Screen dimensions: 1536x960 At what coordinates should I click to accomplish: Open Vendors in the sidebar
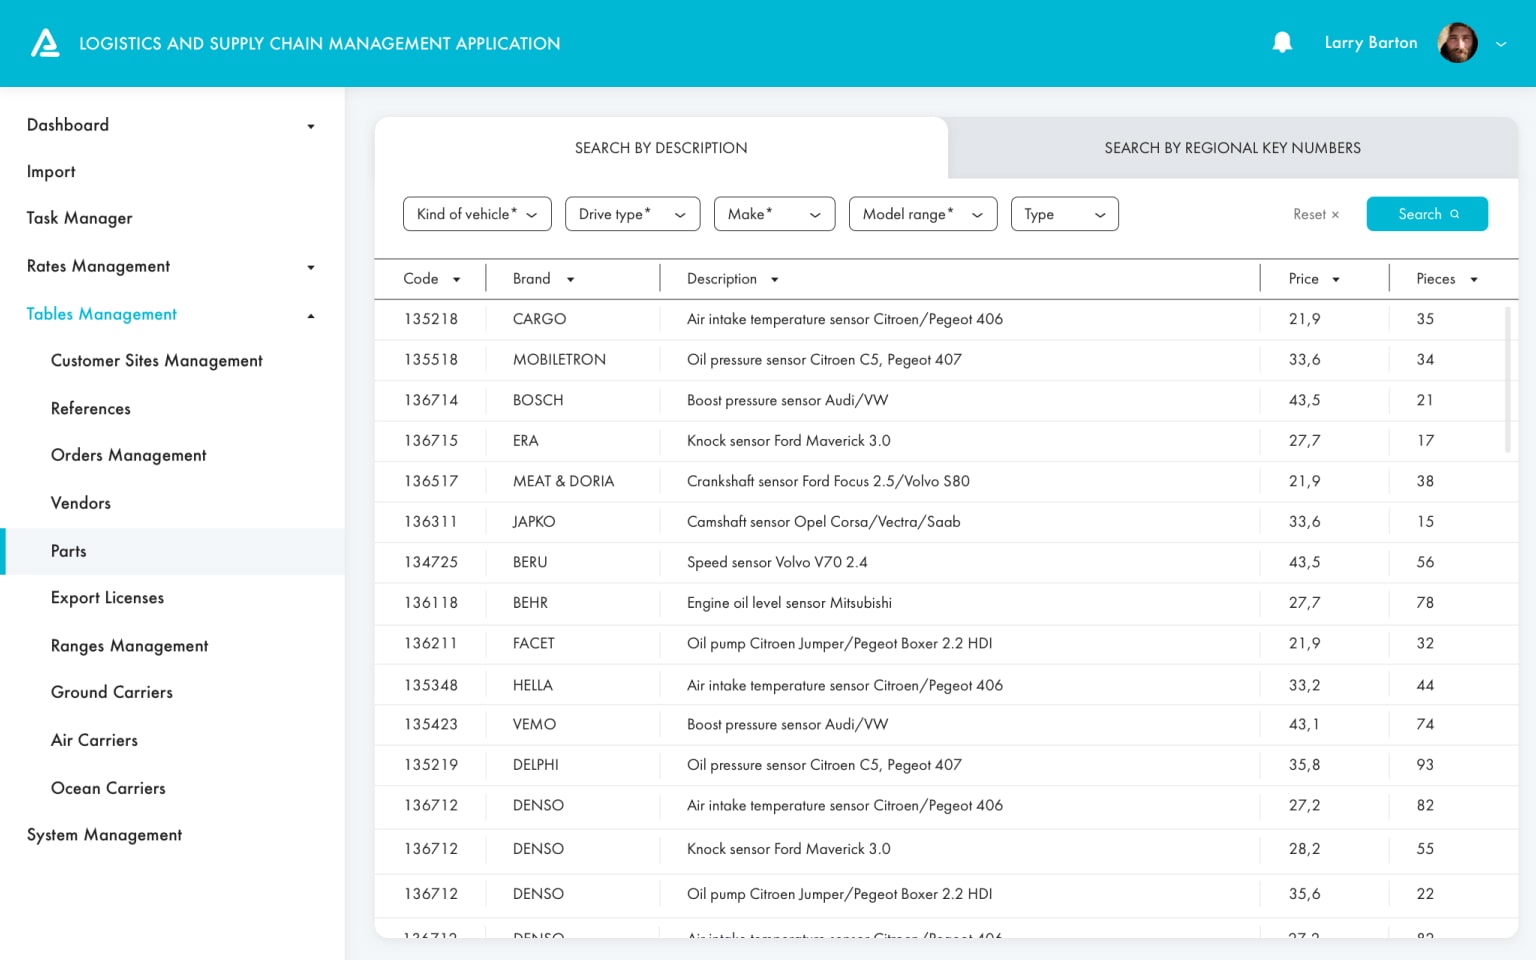coord(81,503)
